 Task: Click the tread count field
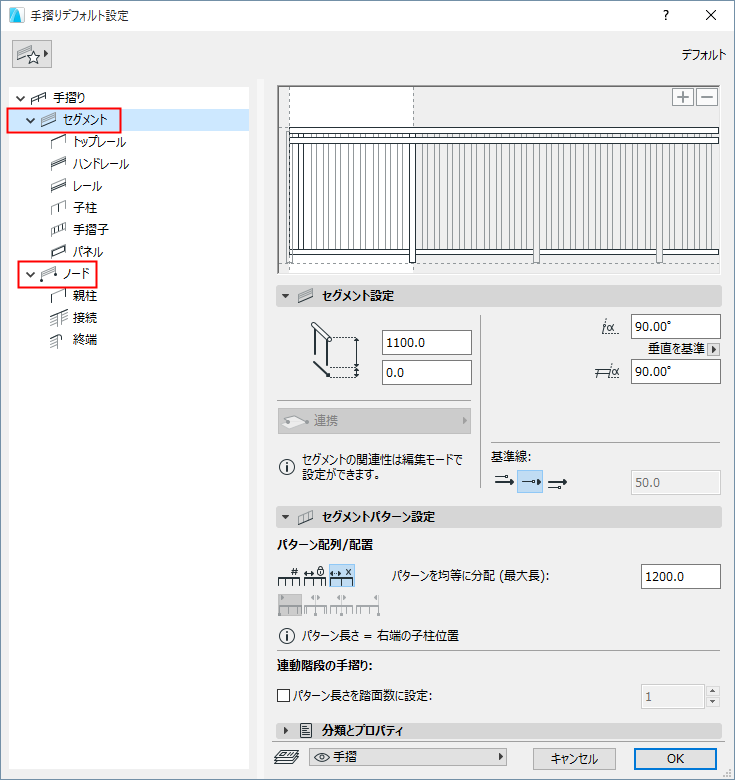[x=672, y=696]
